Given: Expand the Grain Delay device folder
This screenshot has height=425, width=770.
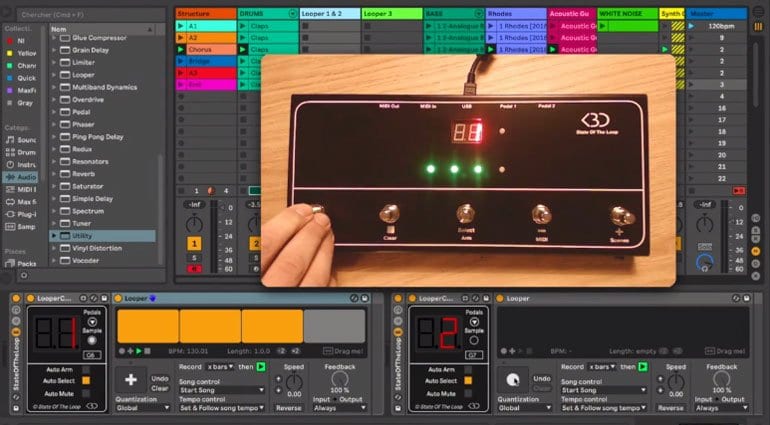Looking at the screenshot, I should (54, 50).
